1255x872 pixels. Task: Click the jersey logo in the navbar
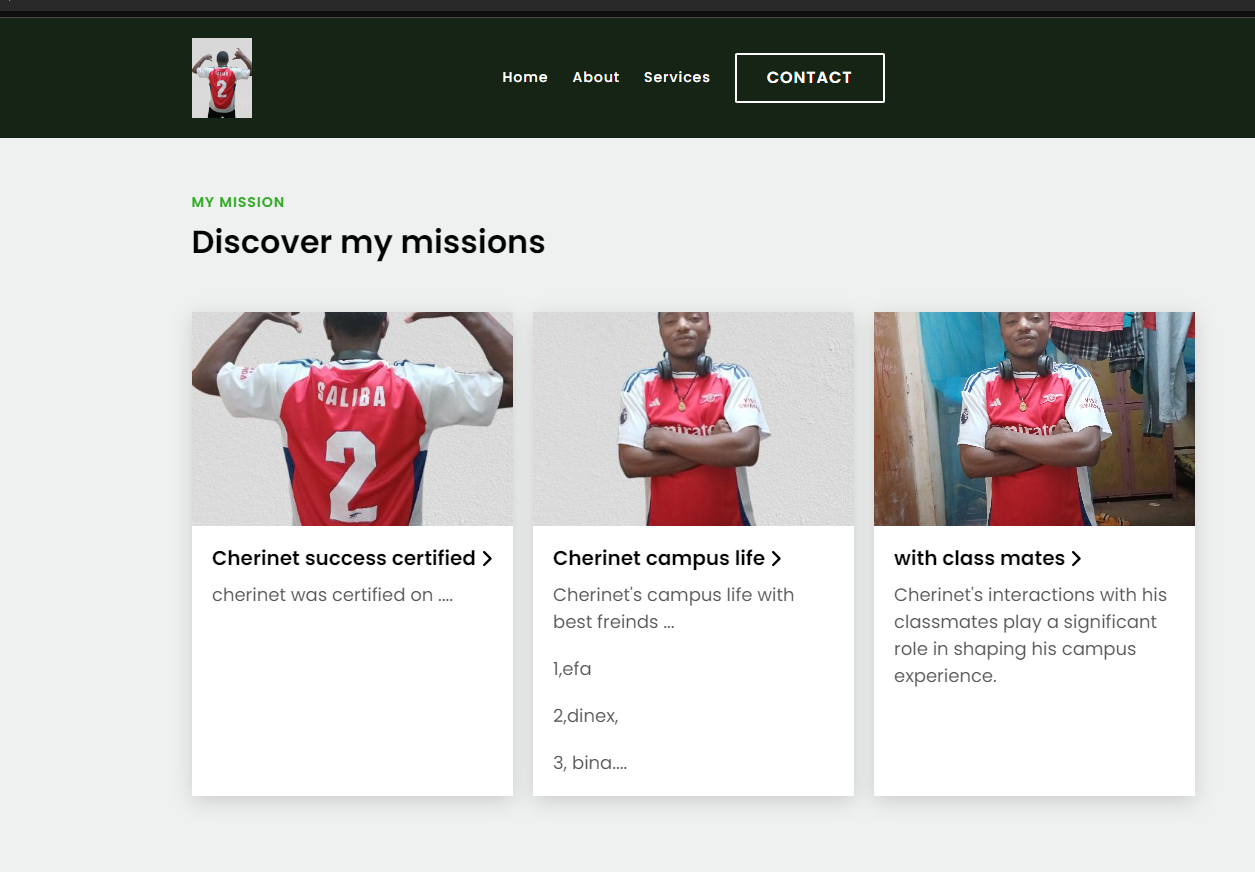coord(222,78)
